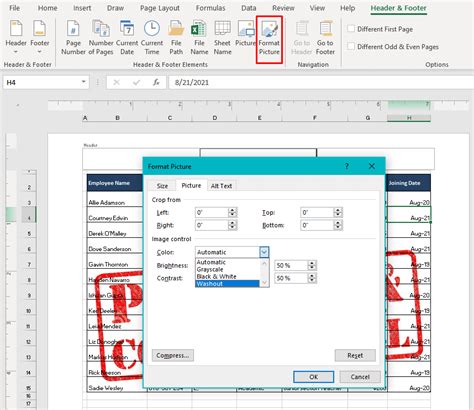The image size is (474, 410).
Task: Open the Help ribbon tab
Action: [x=347, y=8]
